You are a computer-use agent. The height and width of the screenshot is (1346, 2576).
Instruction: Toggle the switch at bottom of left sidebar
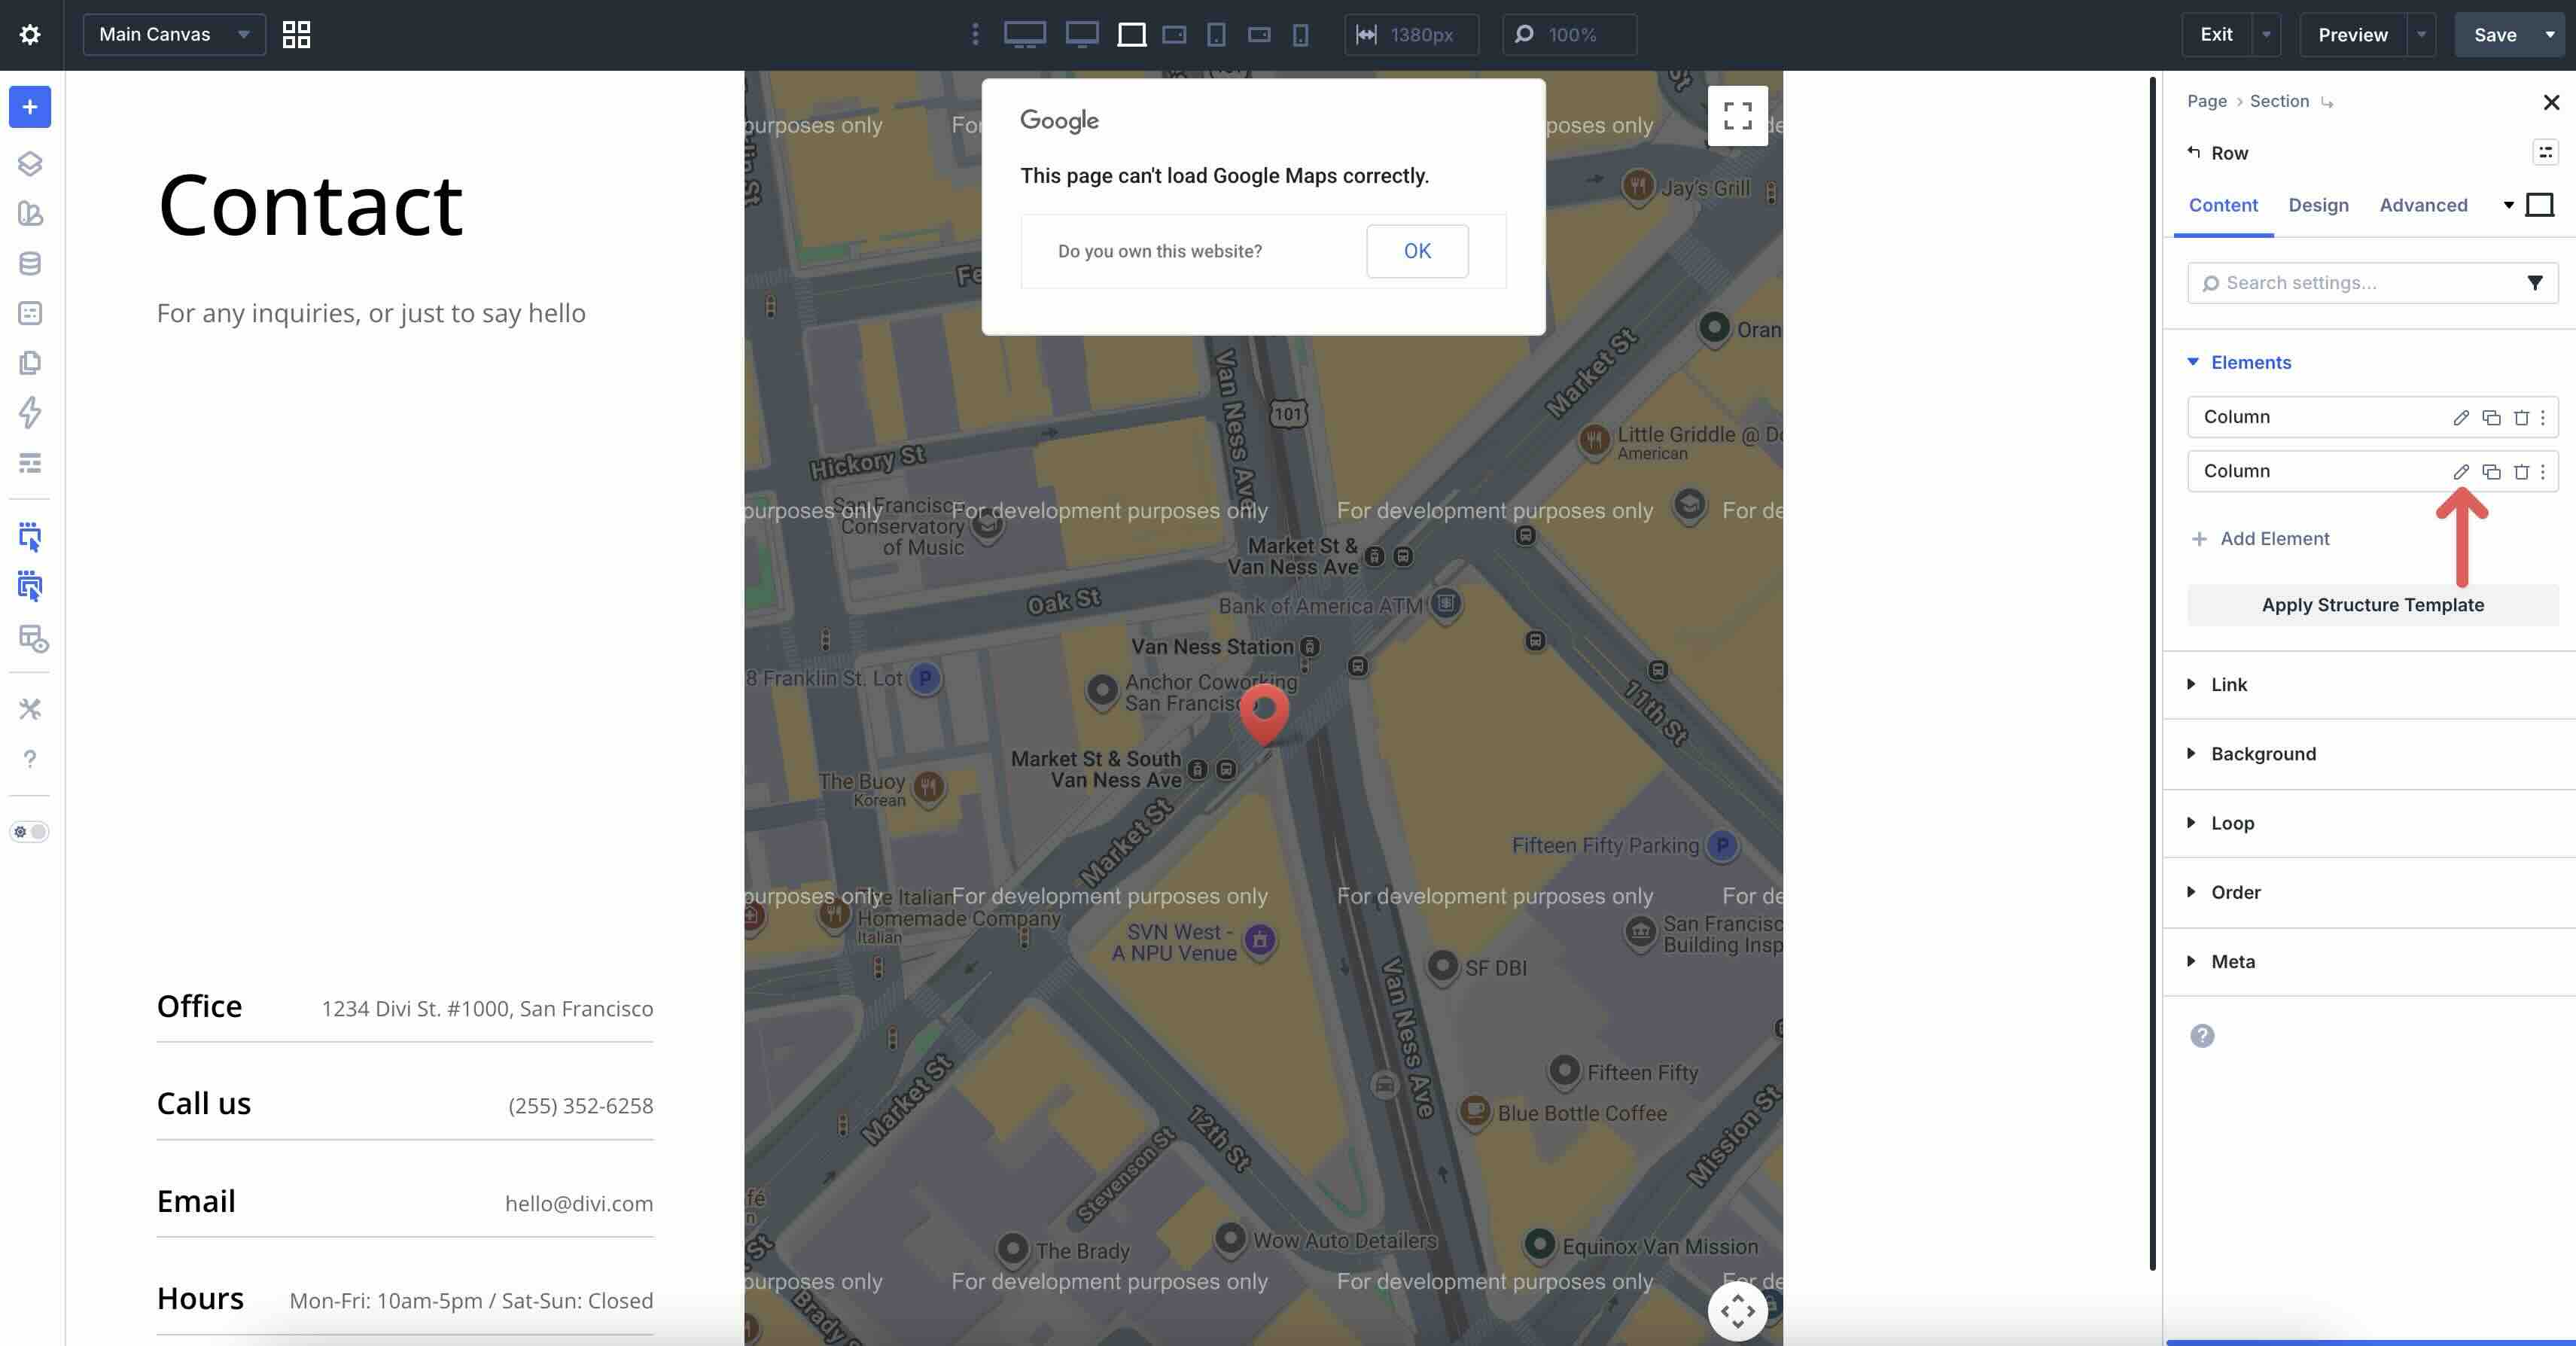30,832
